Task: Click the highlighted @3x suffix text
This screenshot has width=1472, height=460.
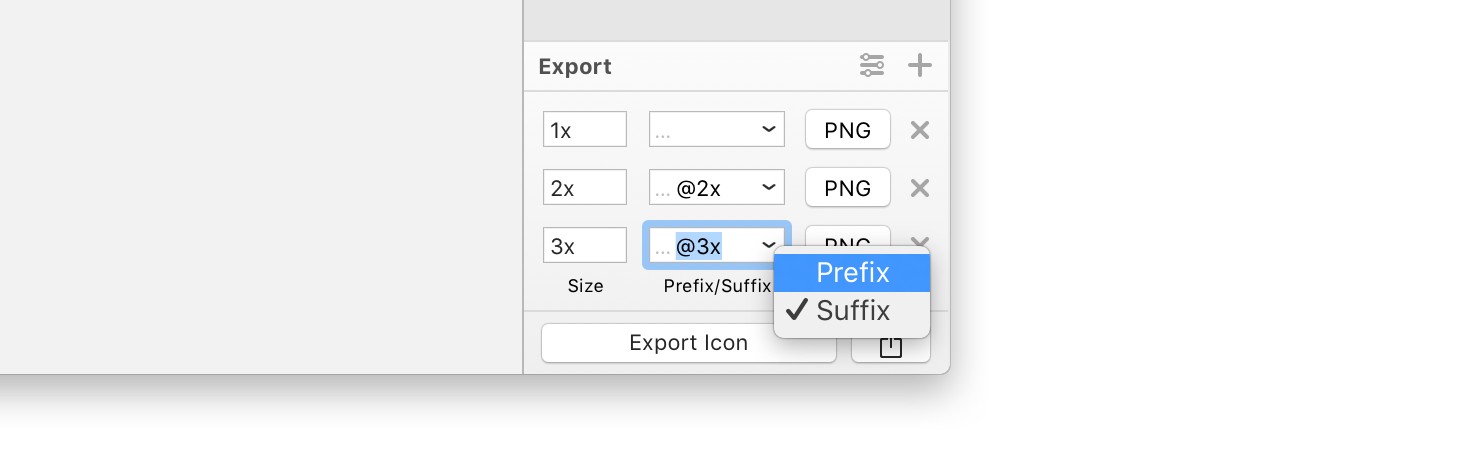Action: tap(699, 245)
